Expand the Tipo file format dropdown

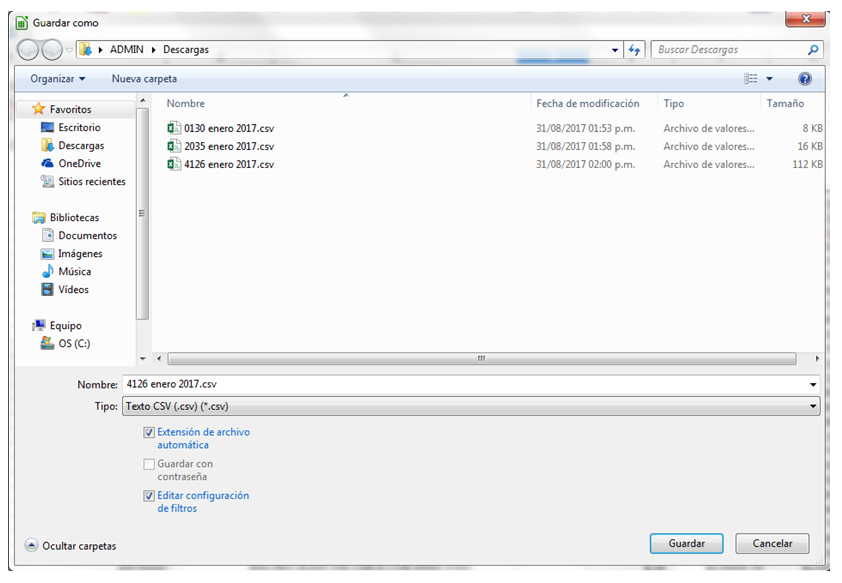click(813, 407)
